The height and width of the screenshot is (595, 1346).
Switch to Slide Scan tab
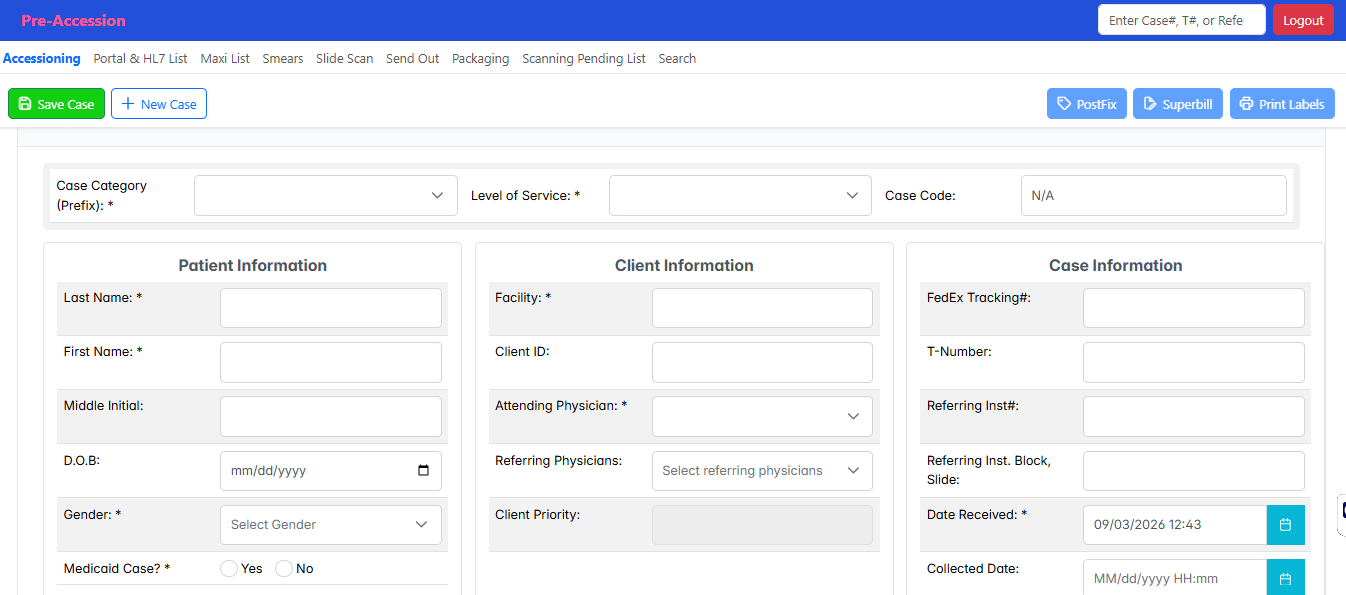345,58
